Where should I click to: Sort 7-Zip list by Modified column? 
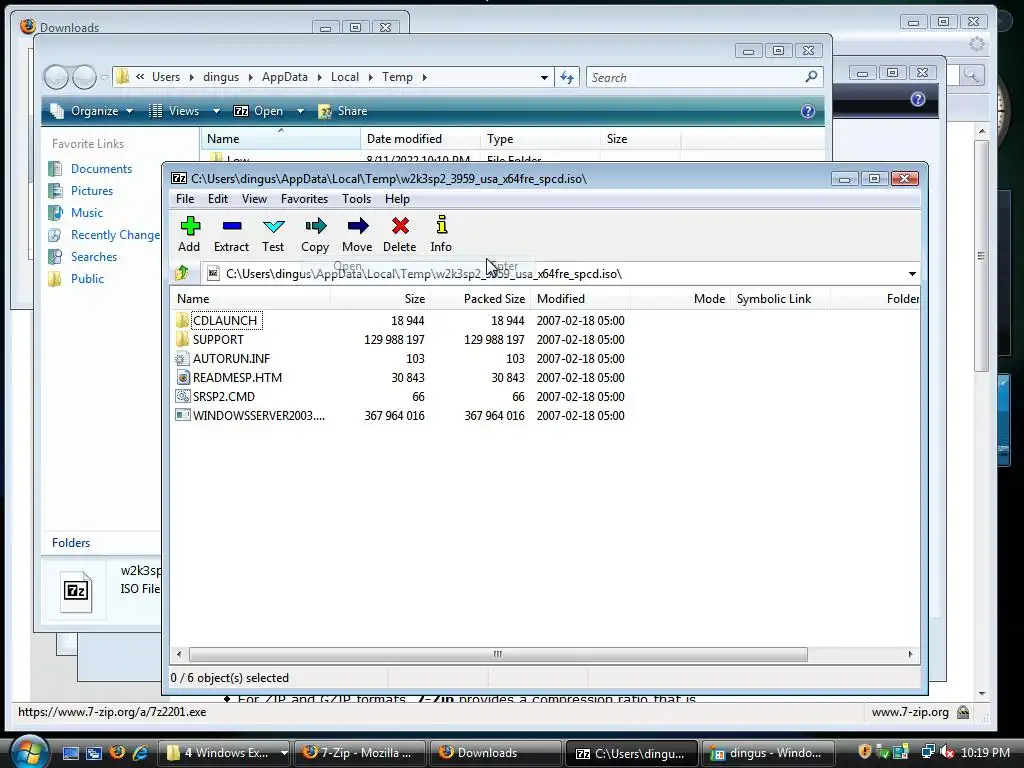point(581,298)
